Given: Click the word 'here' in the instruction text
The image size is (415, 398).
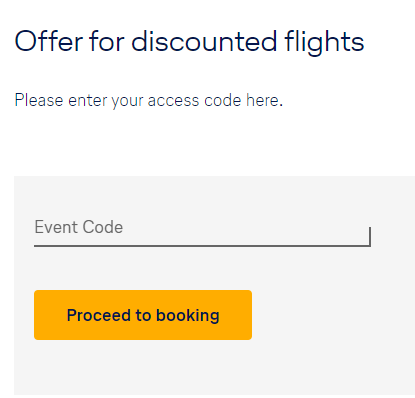Looking at the screenshot, I should [263, 100].
